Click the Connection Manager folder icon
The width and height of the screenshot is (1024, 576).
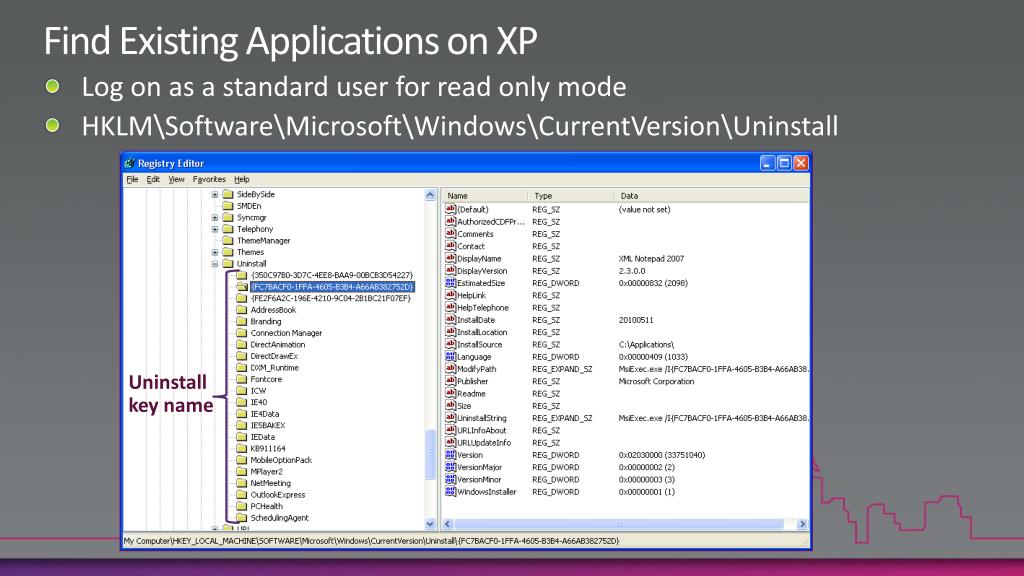[x=242, y=333]
